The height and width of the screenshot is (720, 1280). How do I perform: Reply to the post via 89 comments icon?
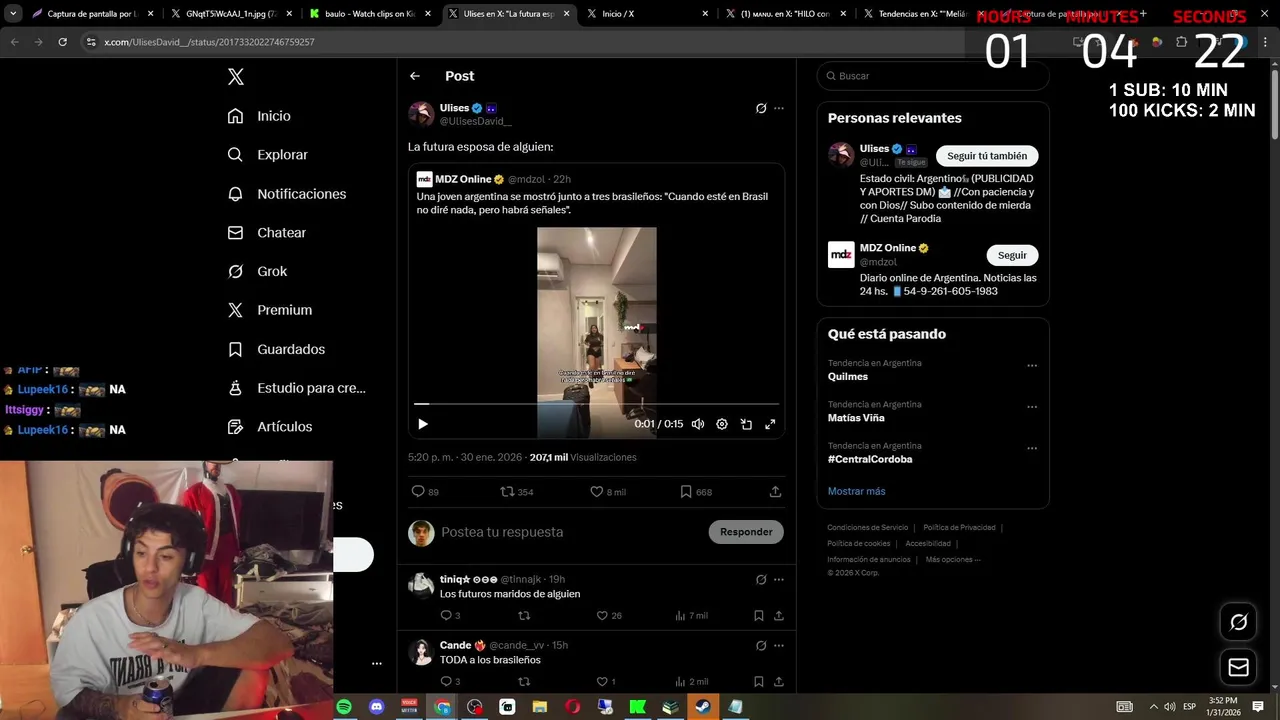[x=425, y=492]
